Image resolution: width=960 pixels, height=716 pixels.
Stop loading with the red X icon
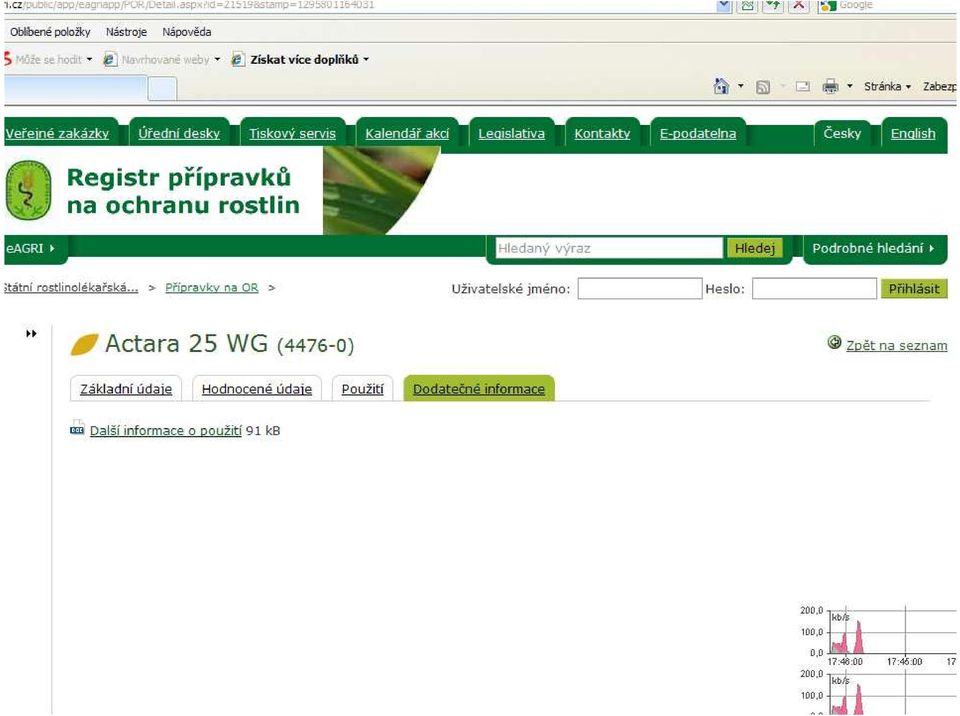tap(799, 6)
